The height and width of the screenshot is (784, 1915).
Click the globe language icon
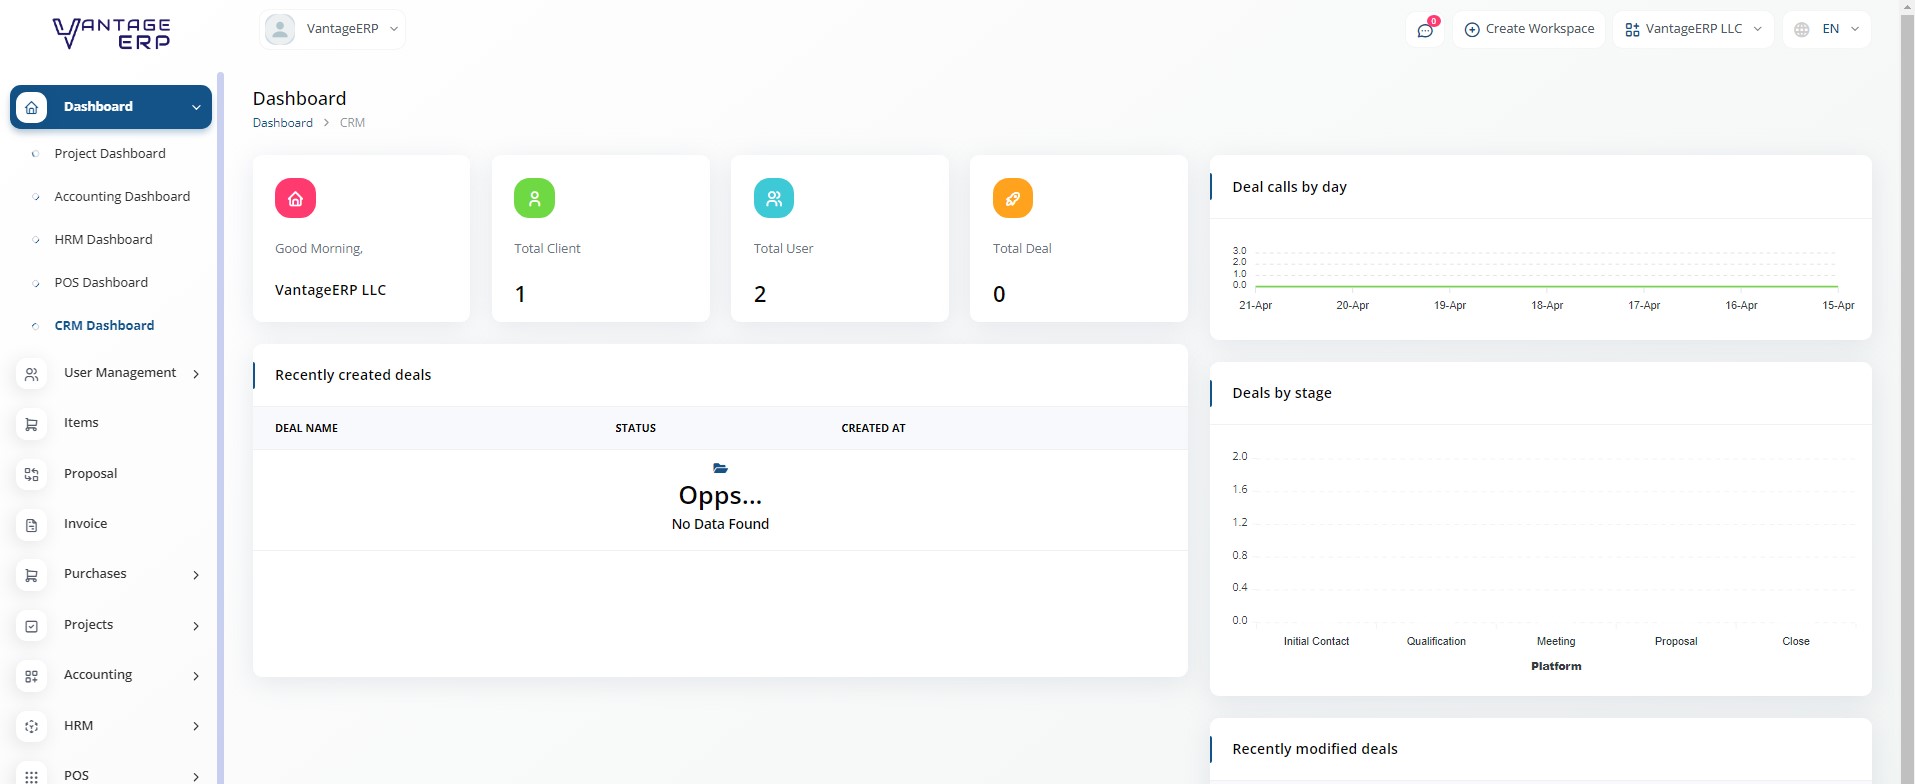pyautogui.click(x=1802, y=29)
